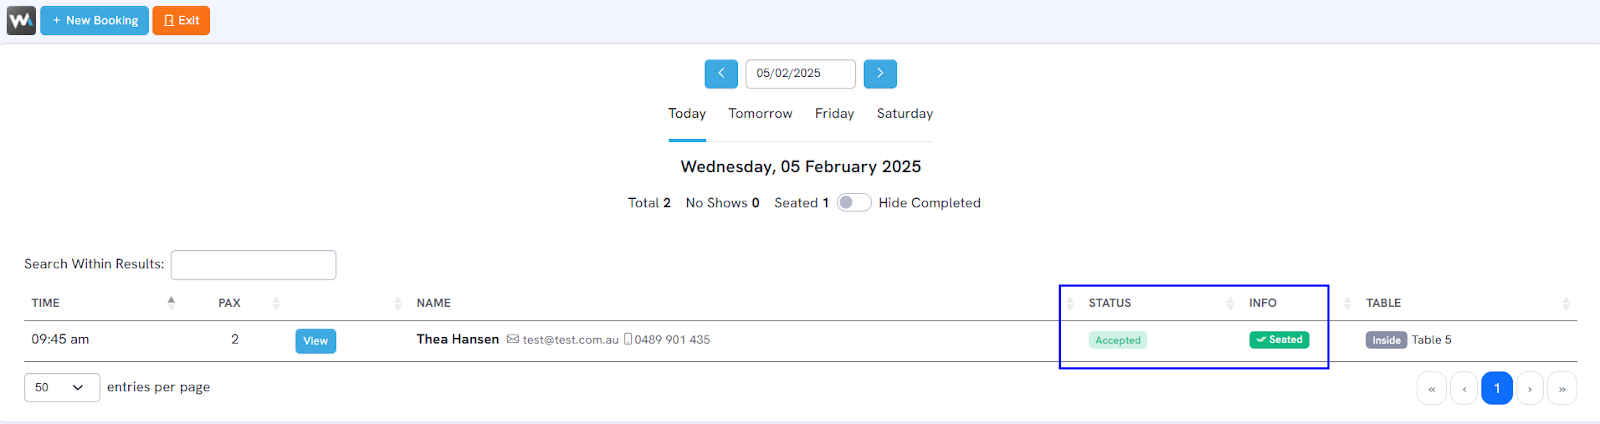Jump to last page of results
The height and width of the screenshot is (424, 1600).
point(1562,389)
